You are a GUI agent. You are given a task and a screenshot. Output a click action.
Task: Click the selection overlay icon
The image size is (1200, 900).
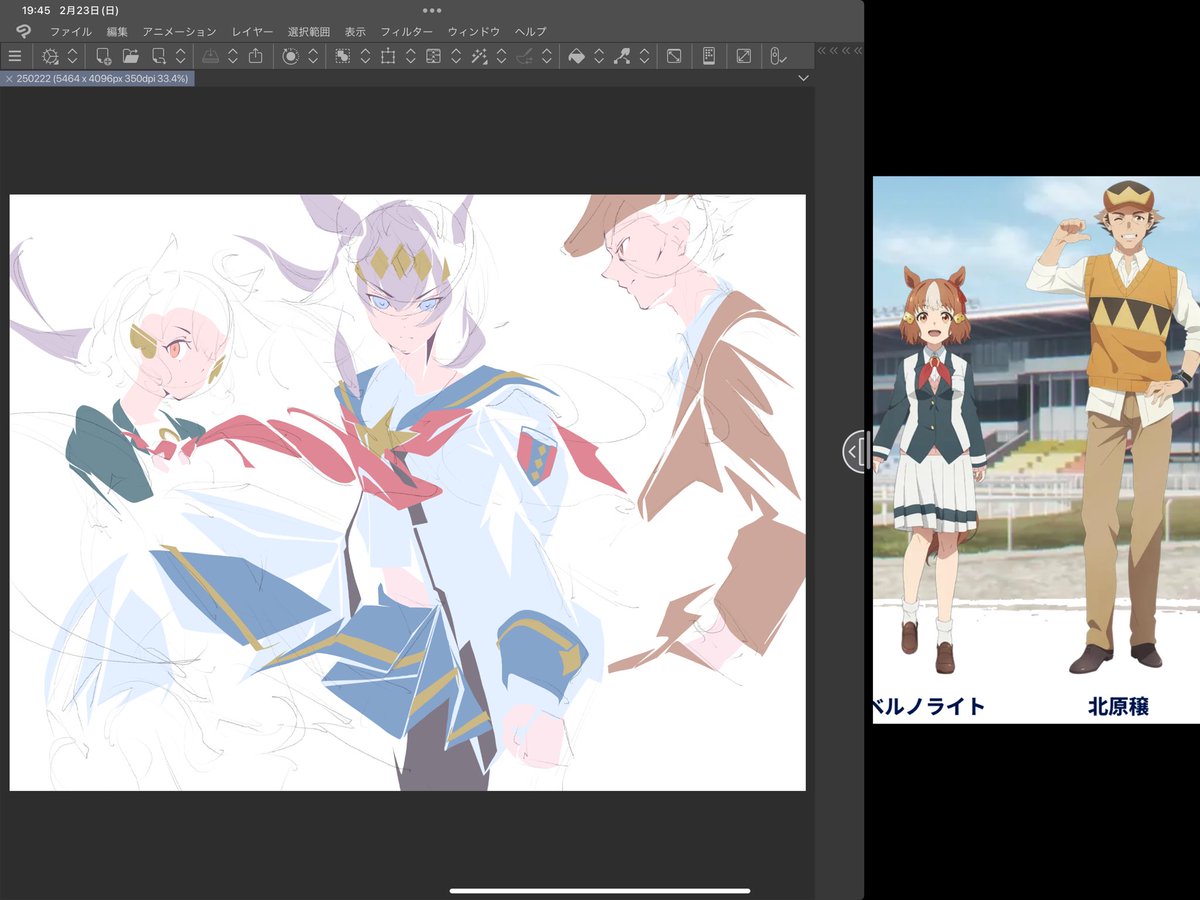[x=342, y=57]
